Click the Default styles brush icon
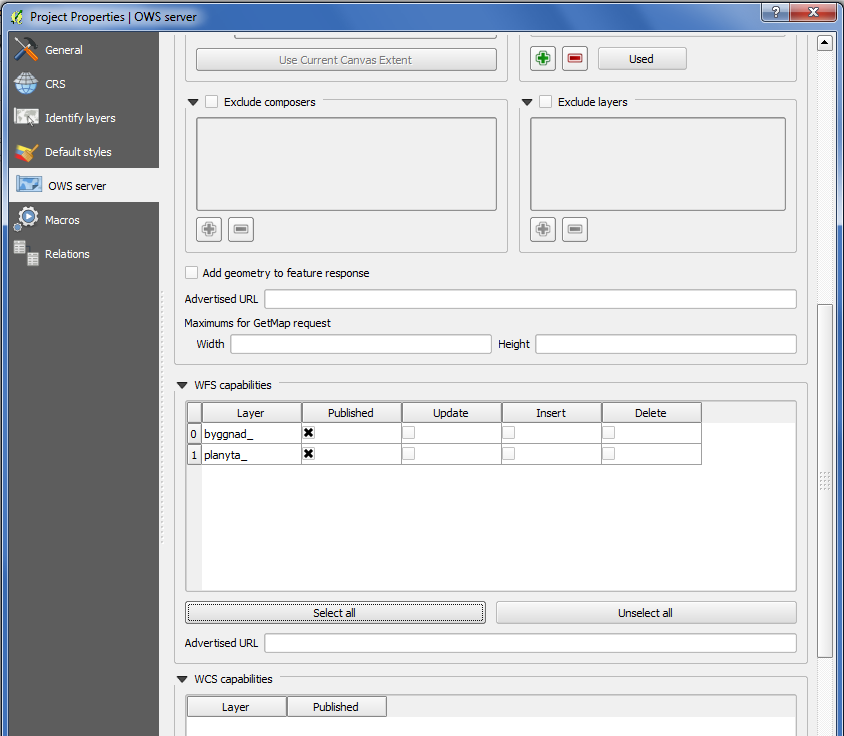The width and height of the screenshot is (844, 736). [x=26, y=152]
